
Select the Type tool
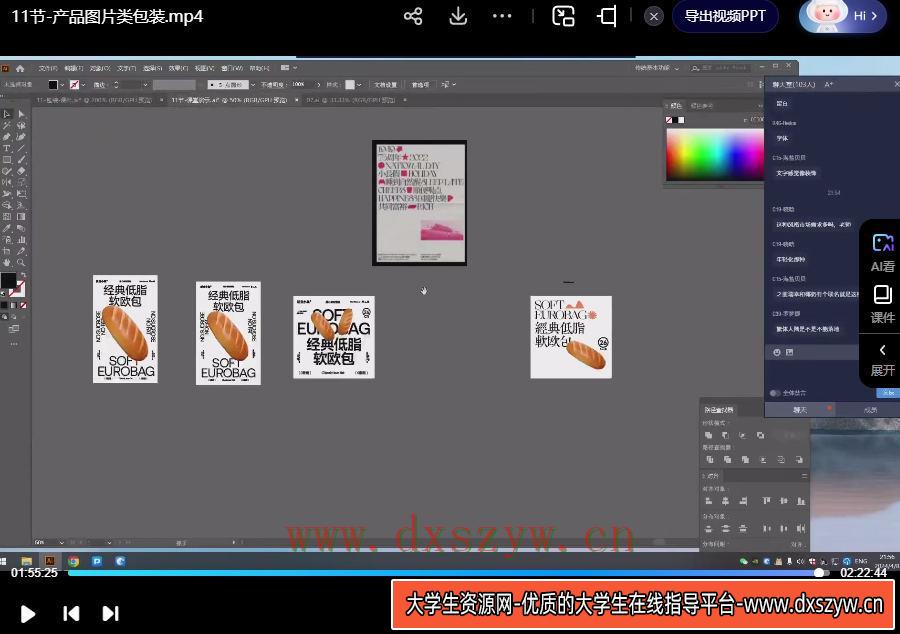click(7, 149)
